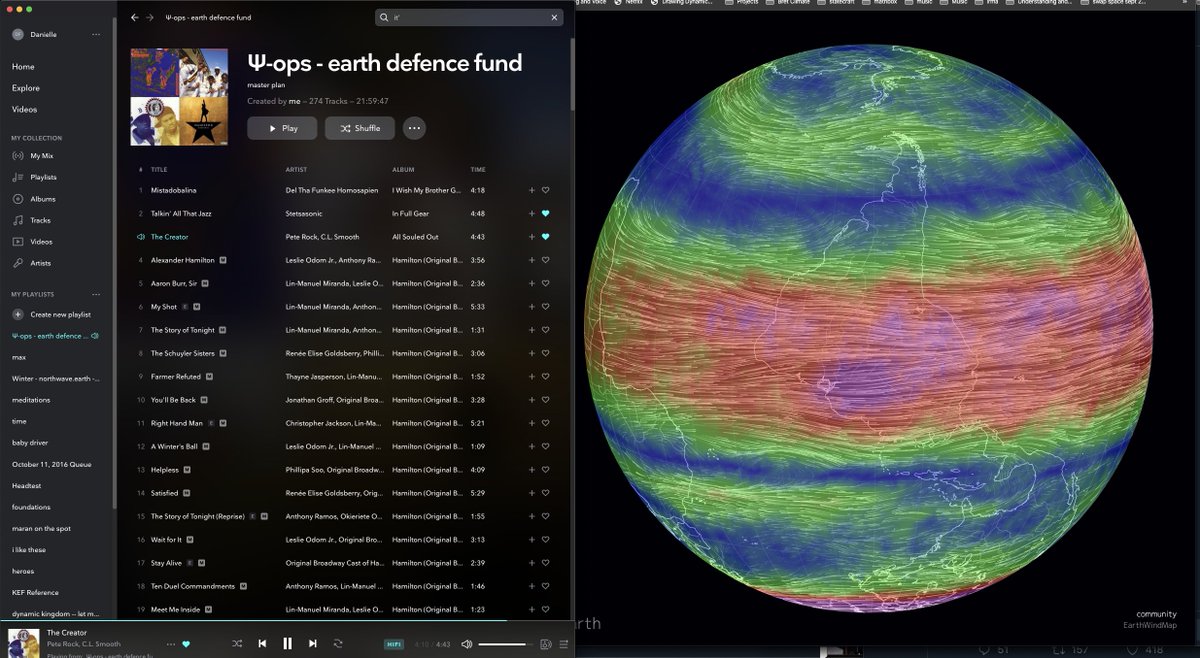
Task: Open the My Playlists section ellipsis menu
Action: (96, 294)
